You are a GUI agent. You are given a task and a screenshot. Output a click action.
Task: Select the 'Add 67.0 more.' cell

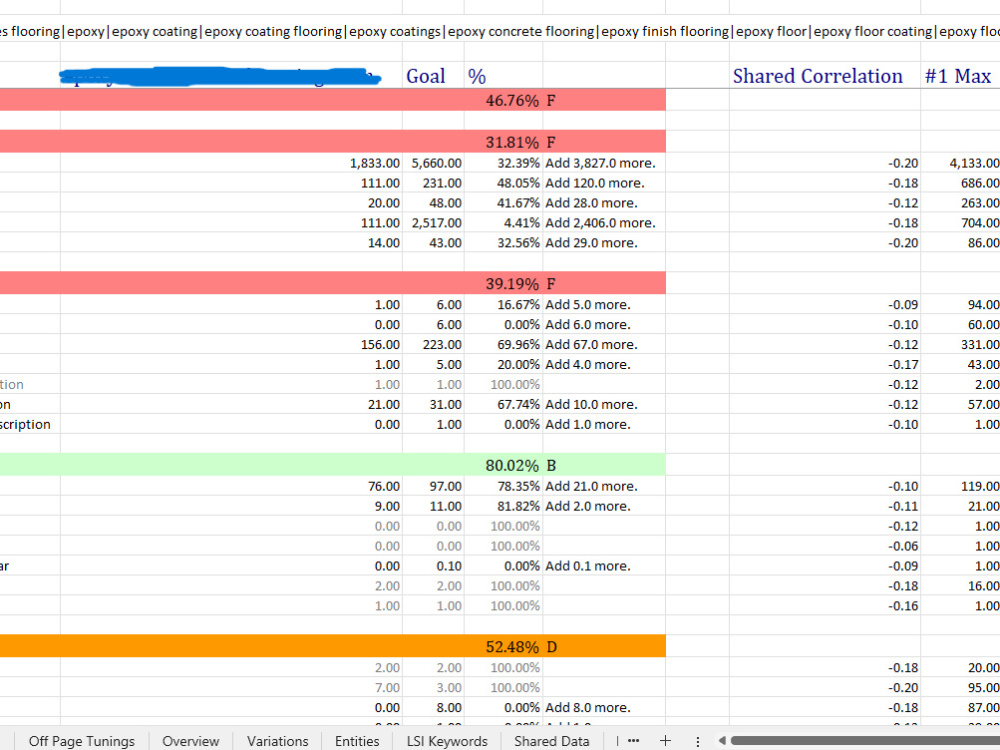[604, 344]
